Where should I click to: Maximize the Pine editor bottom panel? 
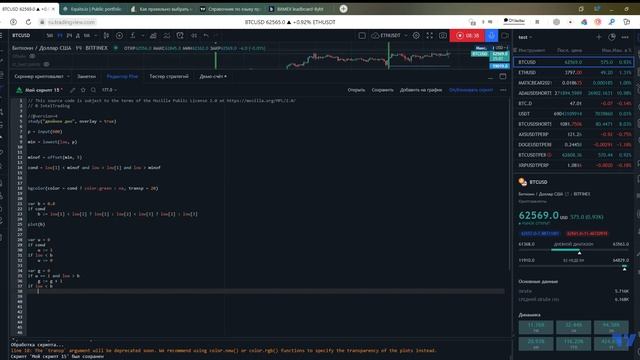(503, 76)
